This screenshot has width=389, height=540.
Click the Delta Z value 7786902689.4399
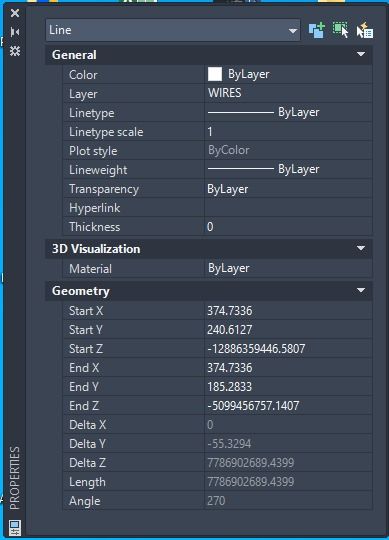pyautogui.click(x=251, y=463)
